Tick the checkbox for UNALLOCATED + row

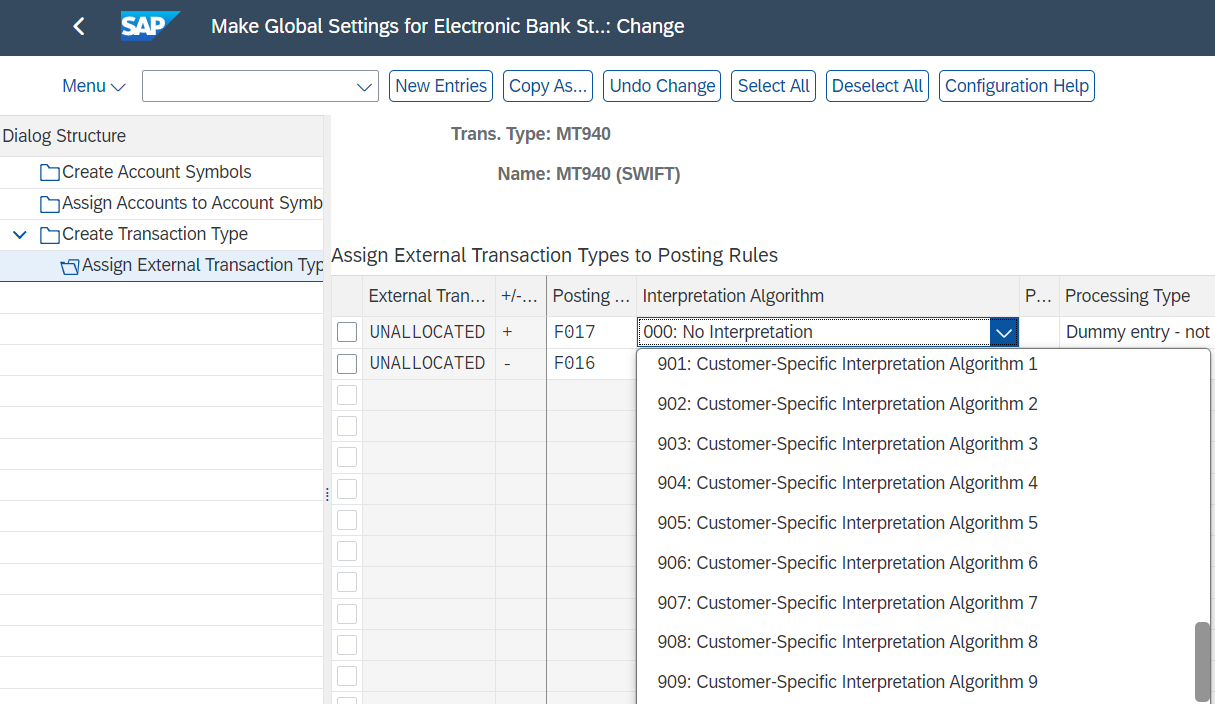347,332
